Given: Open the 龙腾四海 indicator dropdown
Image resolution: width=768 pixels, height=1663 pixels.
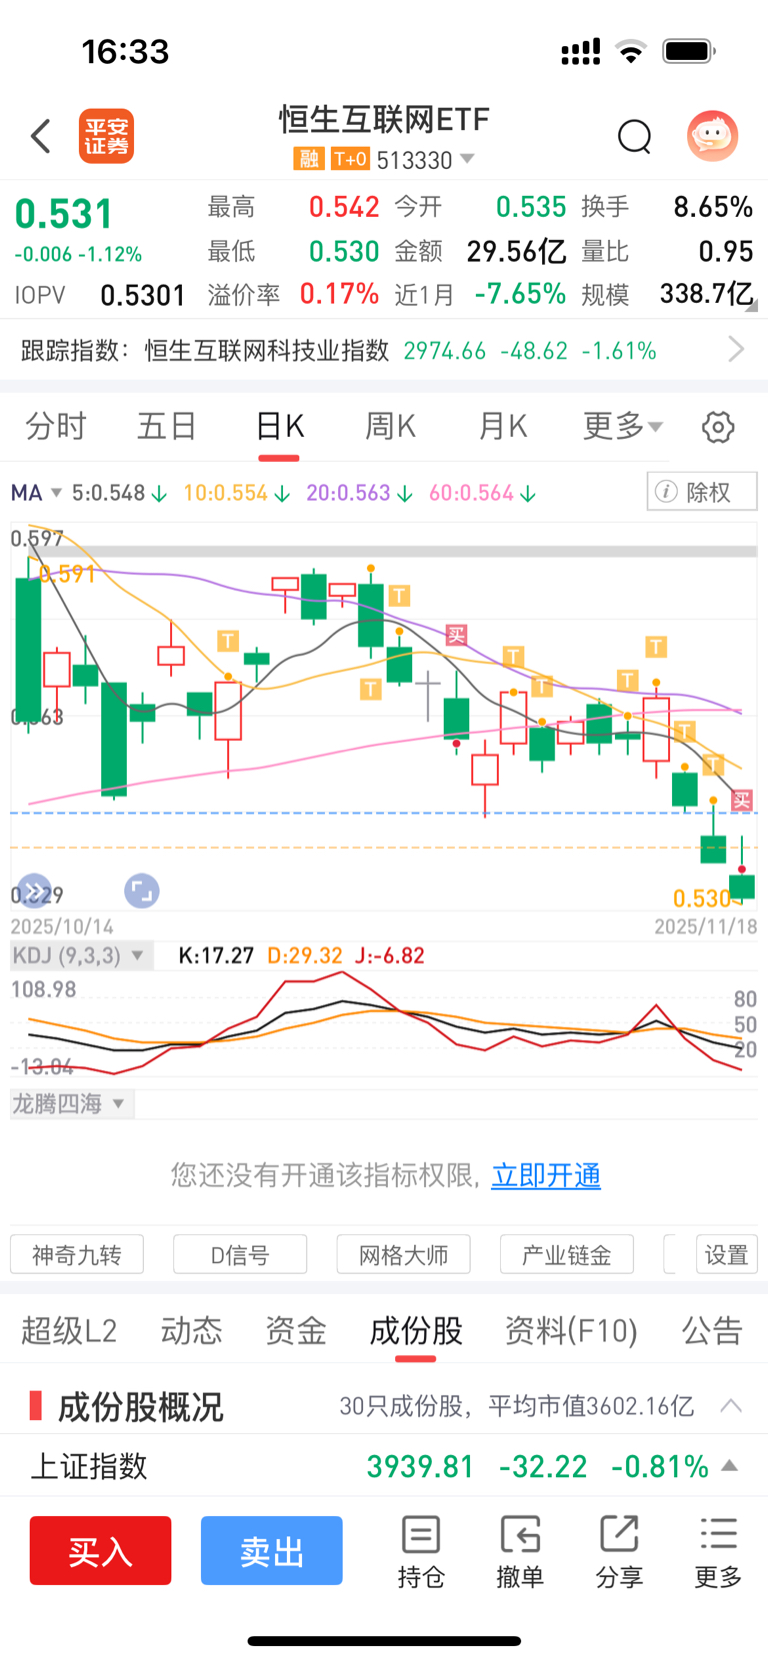Looking at the screenshot, I should point(72,1104).
